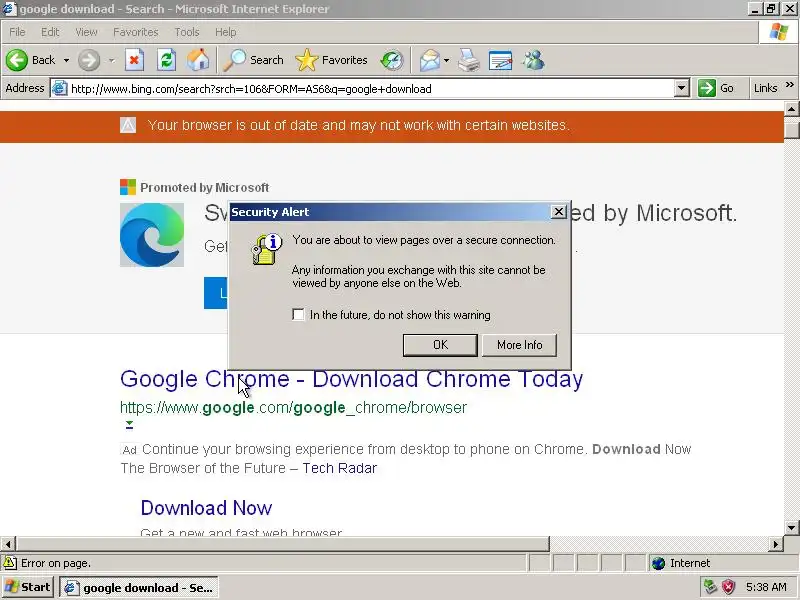Open the Tech Radar link

339,468
